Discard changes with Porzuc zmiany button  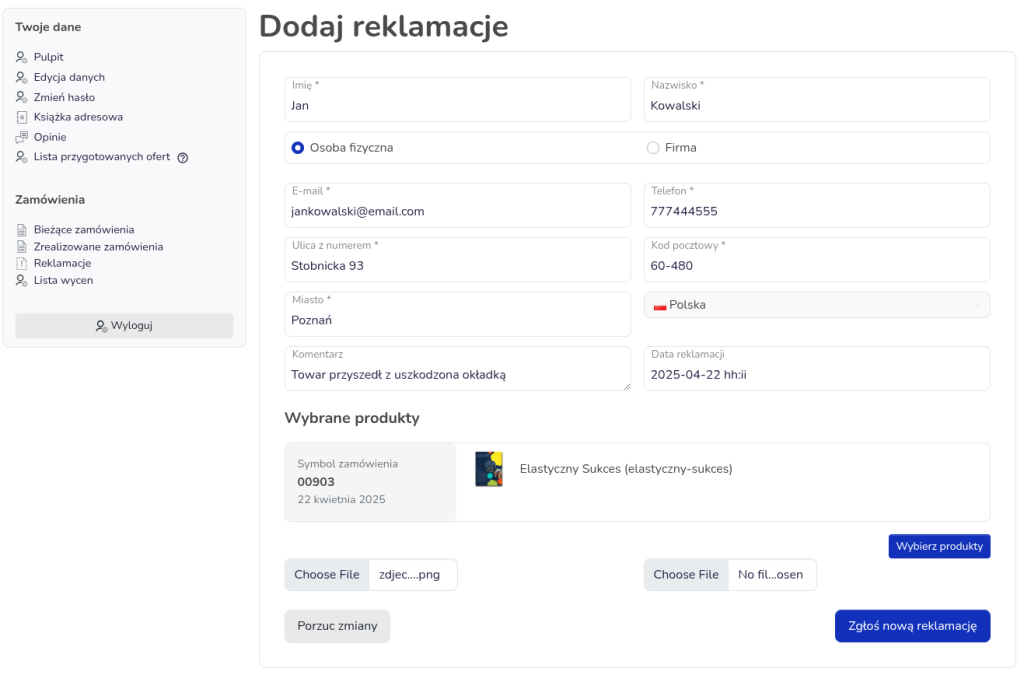pos(337,626)
